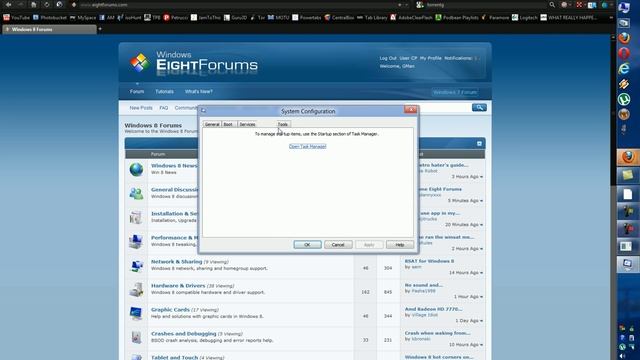The width and height of the screenshot is (640, 360).
Task: Open the Boot tab in System Configuration
Action: click(x=228, y=124)
